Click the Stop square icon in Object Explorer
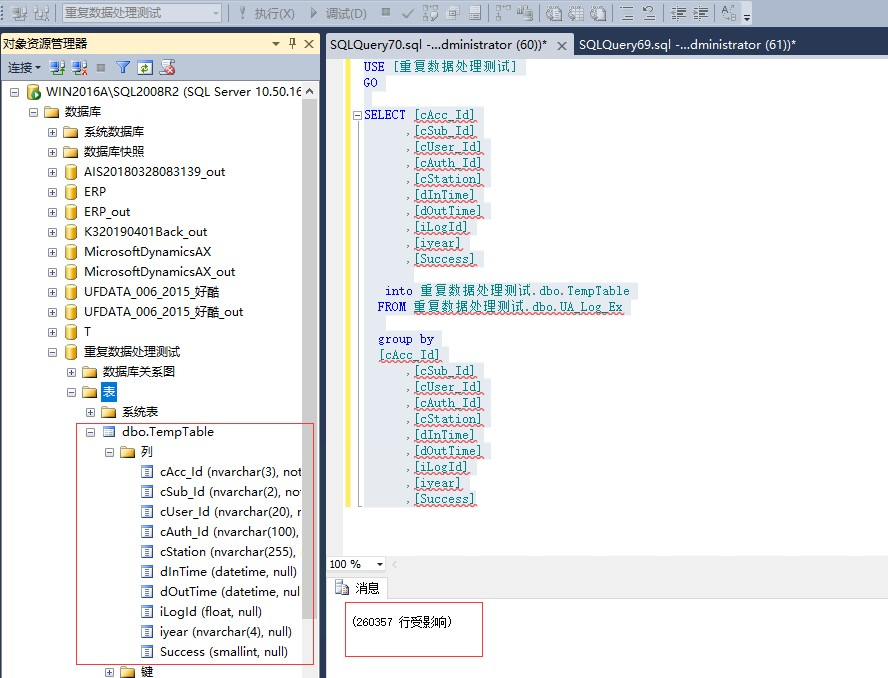 pyautogui.click(x=101, y=68)
